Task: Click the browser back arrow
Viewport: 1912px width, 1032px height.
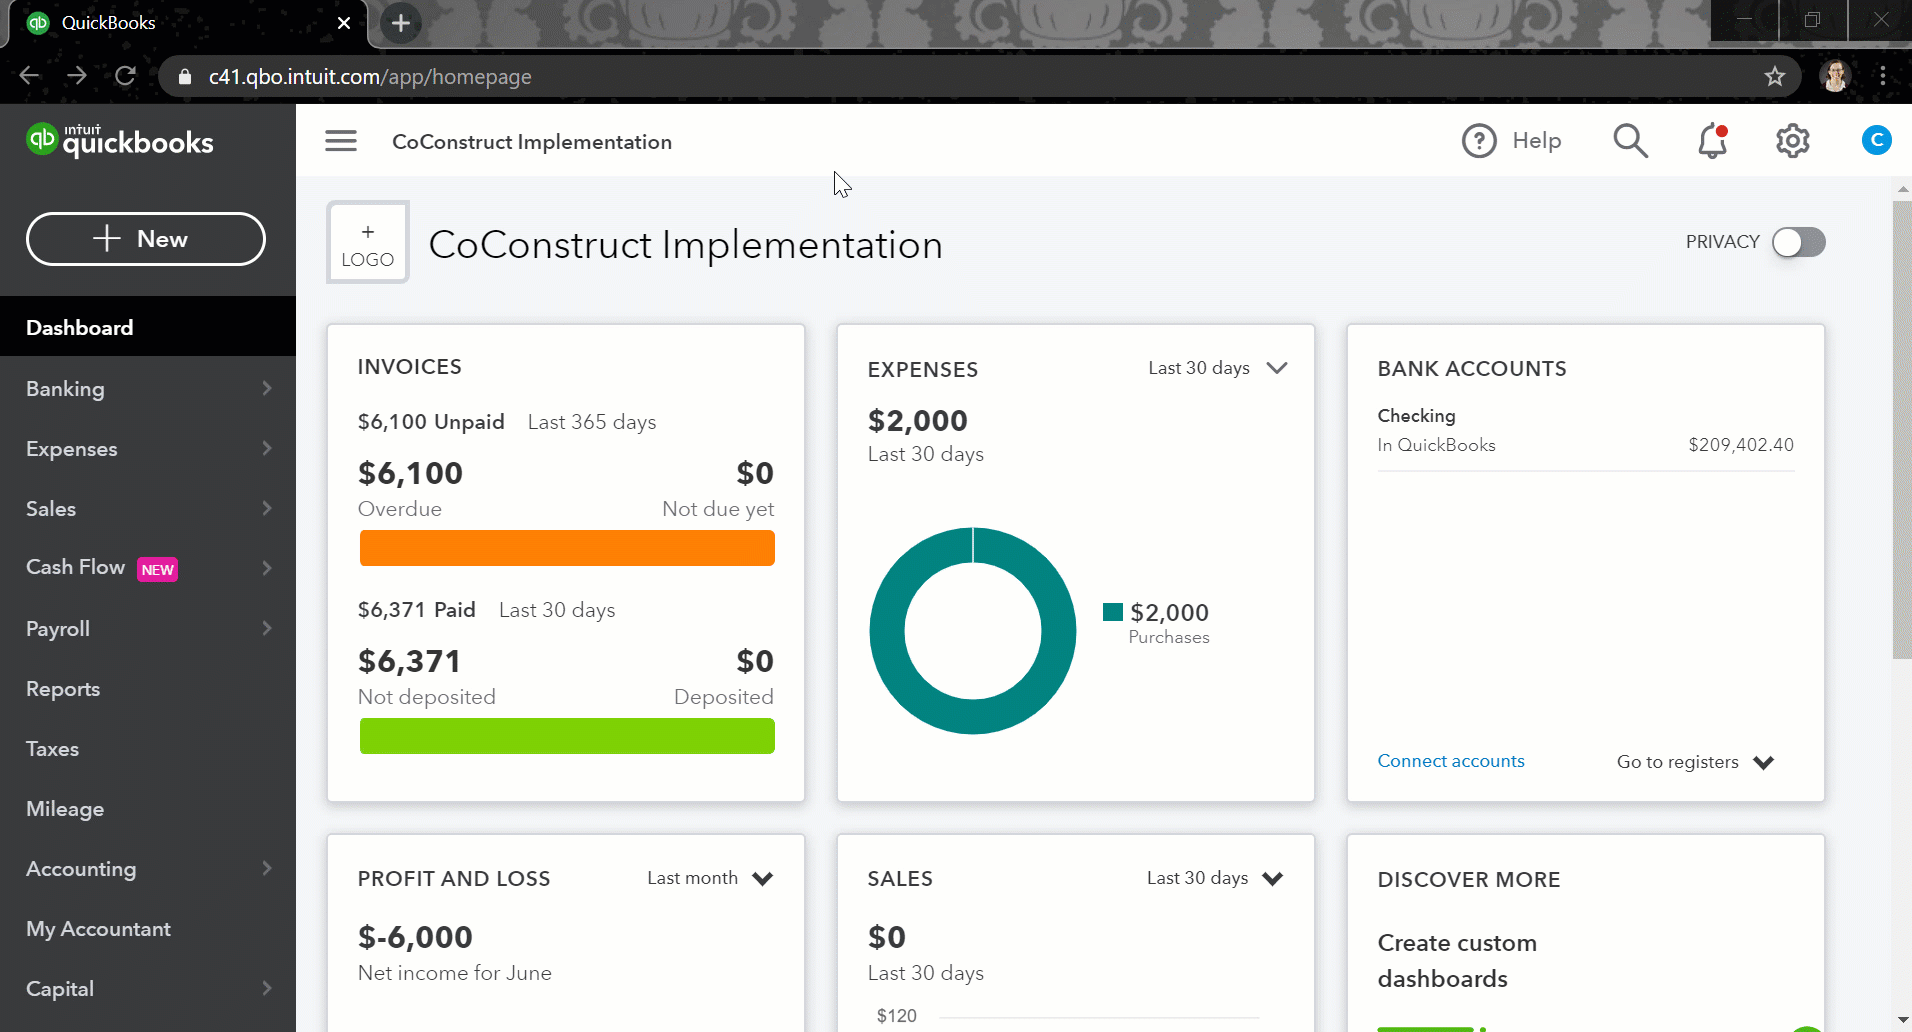Action: (x=29, y=76)
